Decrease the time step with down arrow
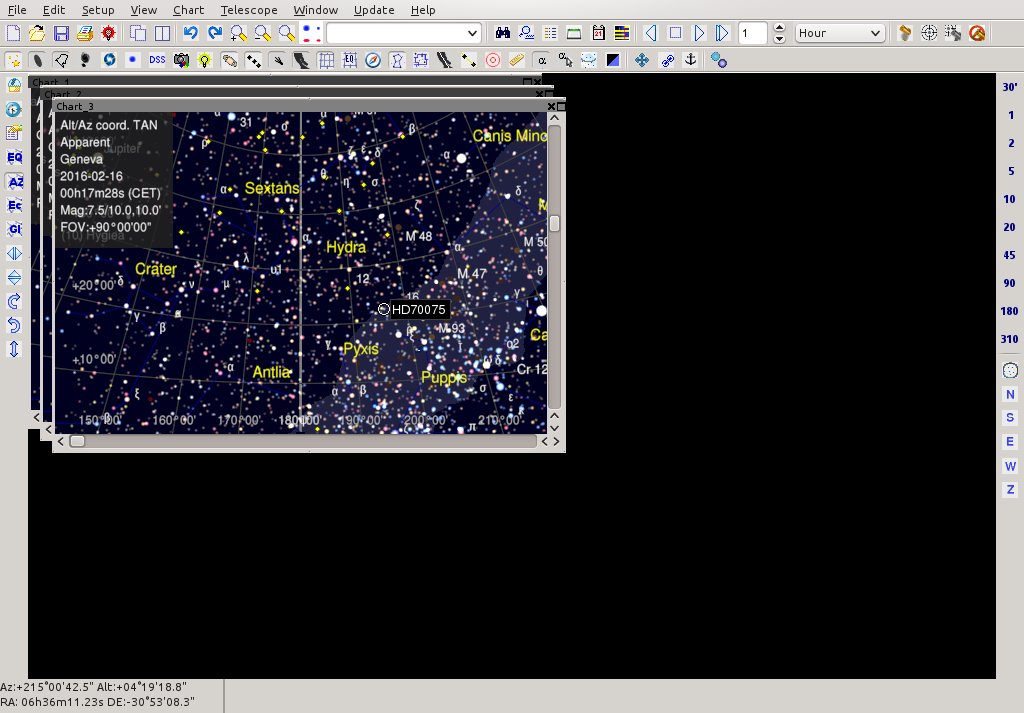 (778, 39)
